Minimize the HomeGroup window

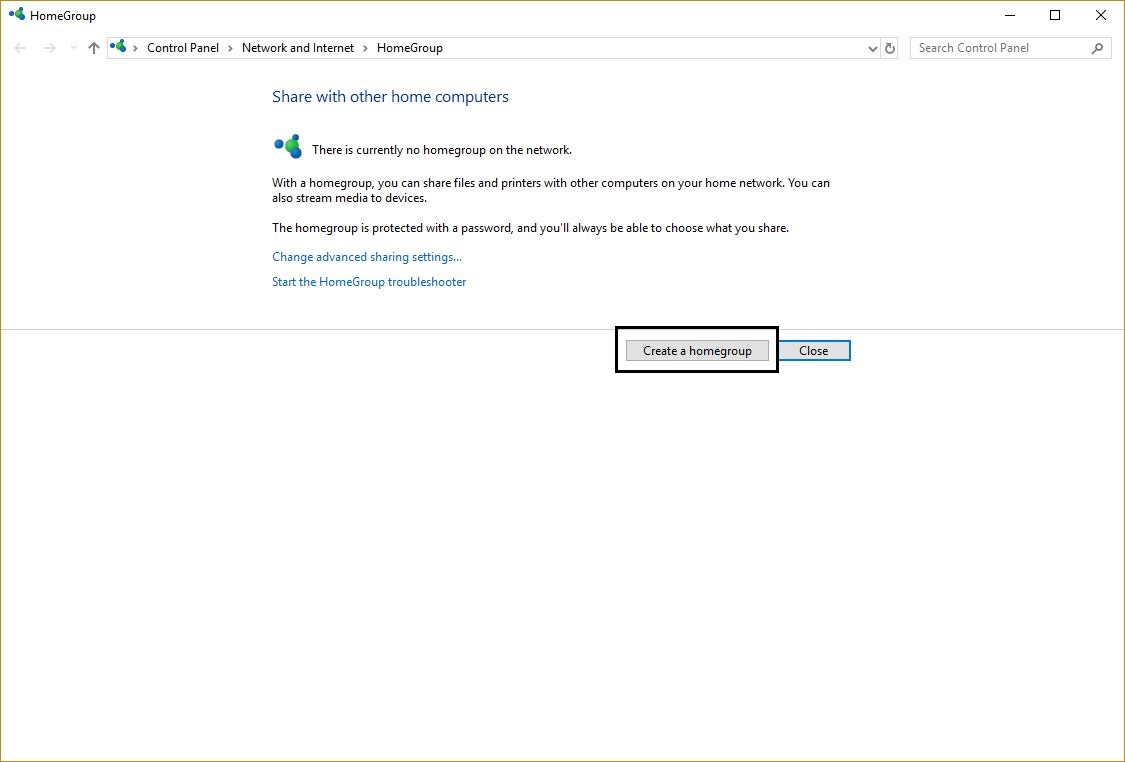(1010, 15)
